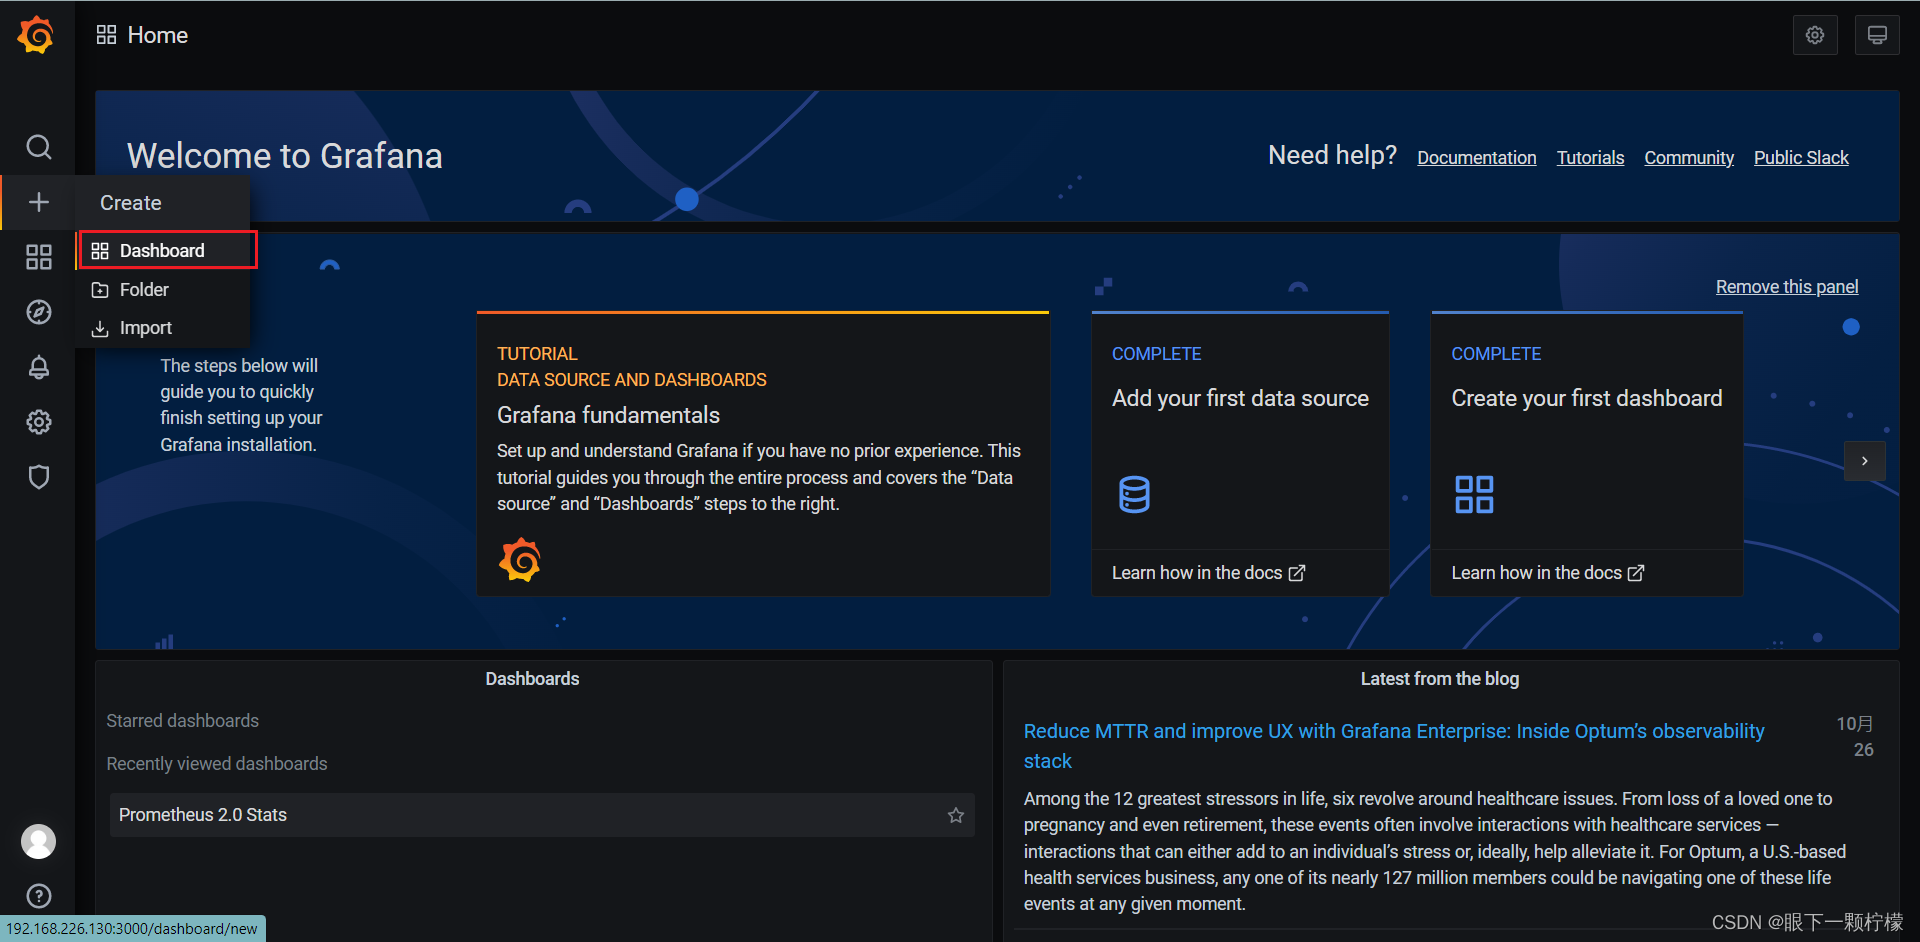This screenshot has width=1920, height=942.
Task: Open the Community help link
Action: pyautogui.click(x=1689, y=157)
